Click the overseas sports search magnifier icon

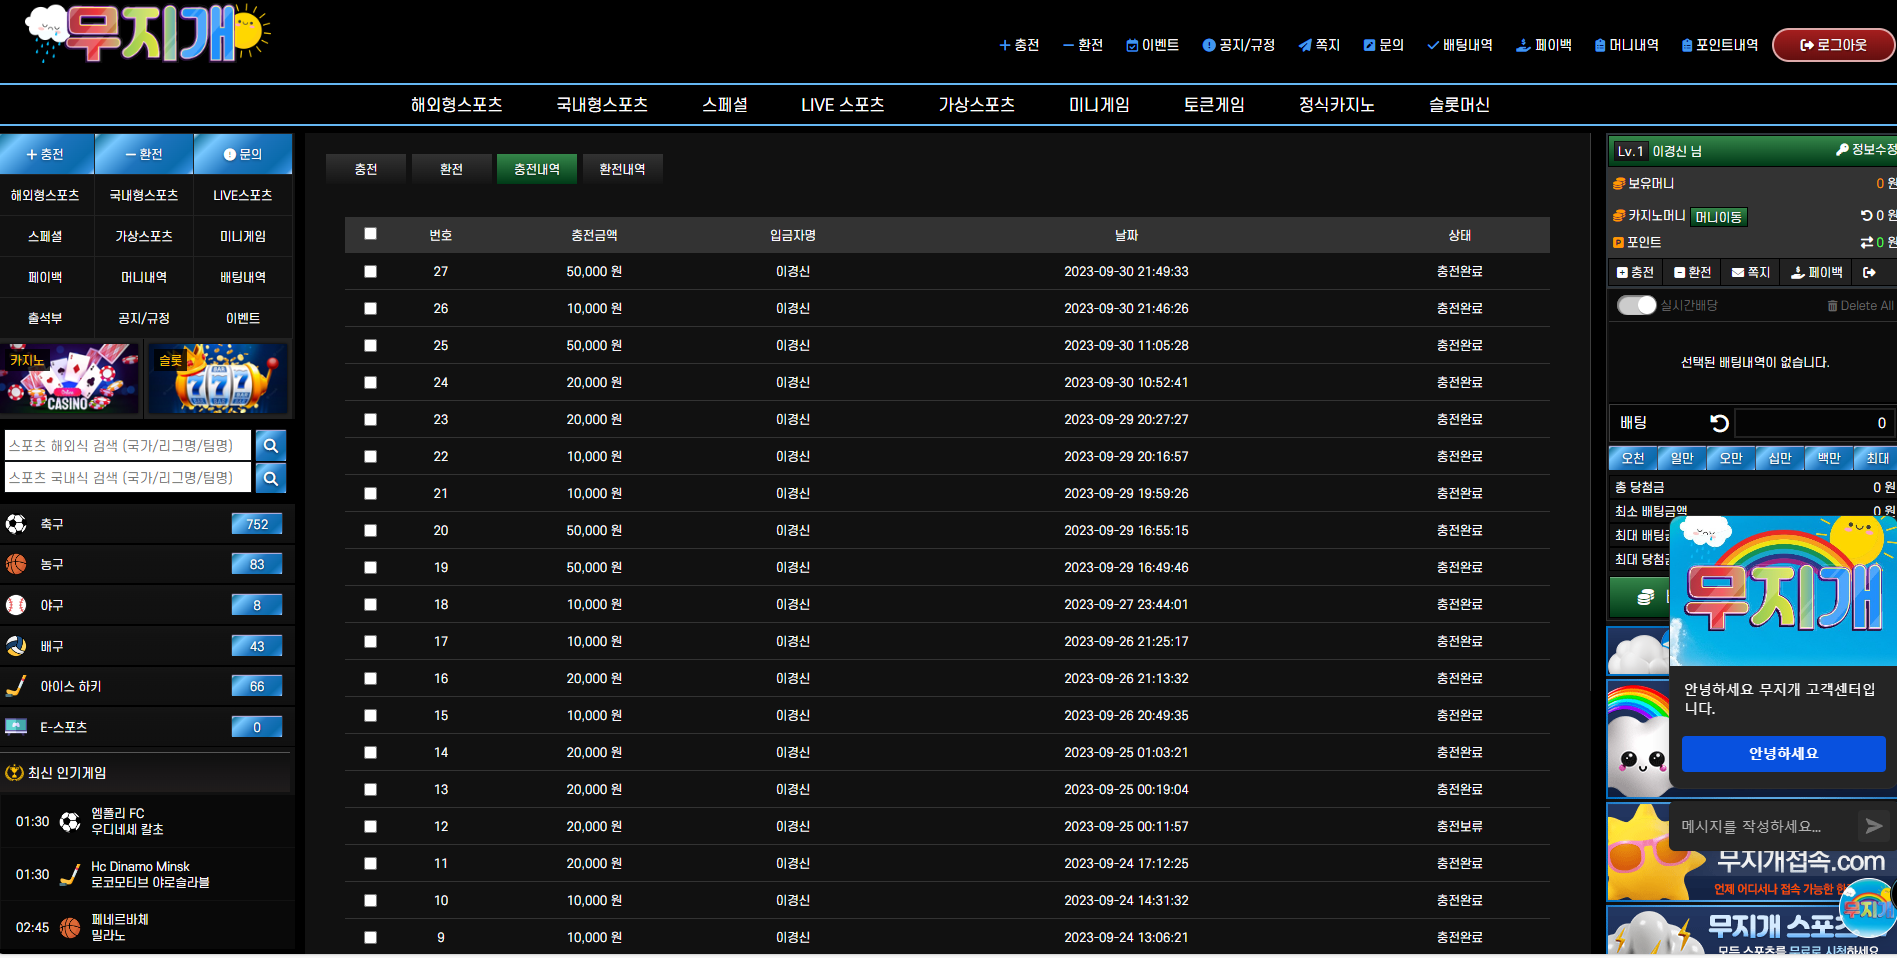point(270,446)
